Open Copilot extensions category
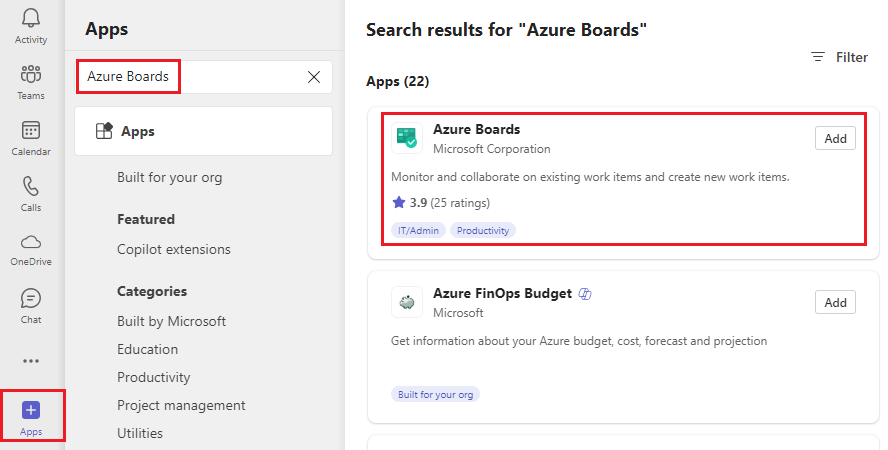The width and height of the screenshot is (888, 450). click(173, 249)
